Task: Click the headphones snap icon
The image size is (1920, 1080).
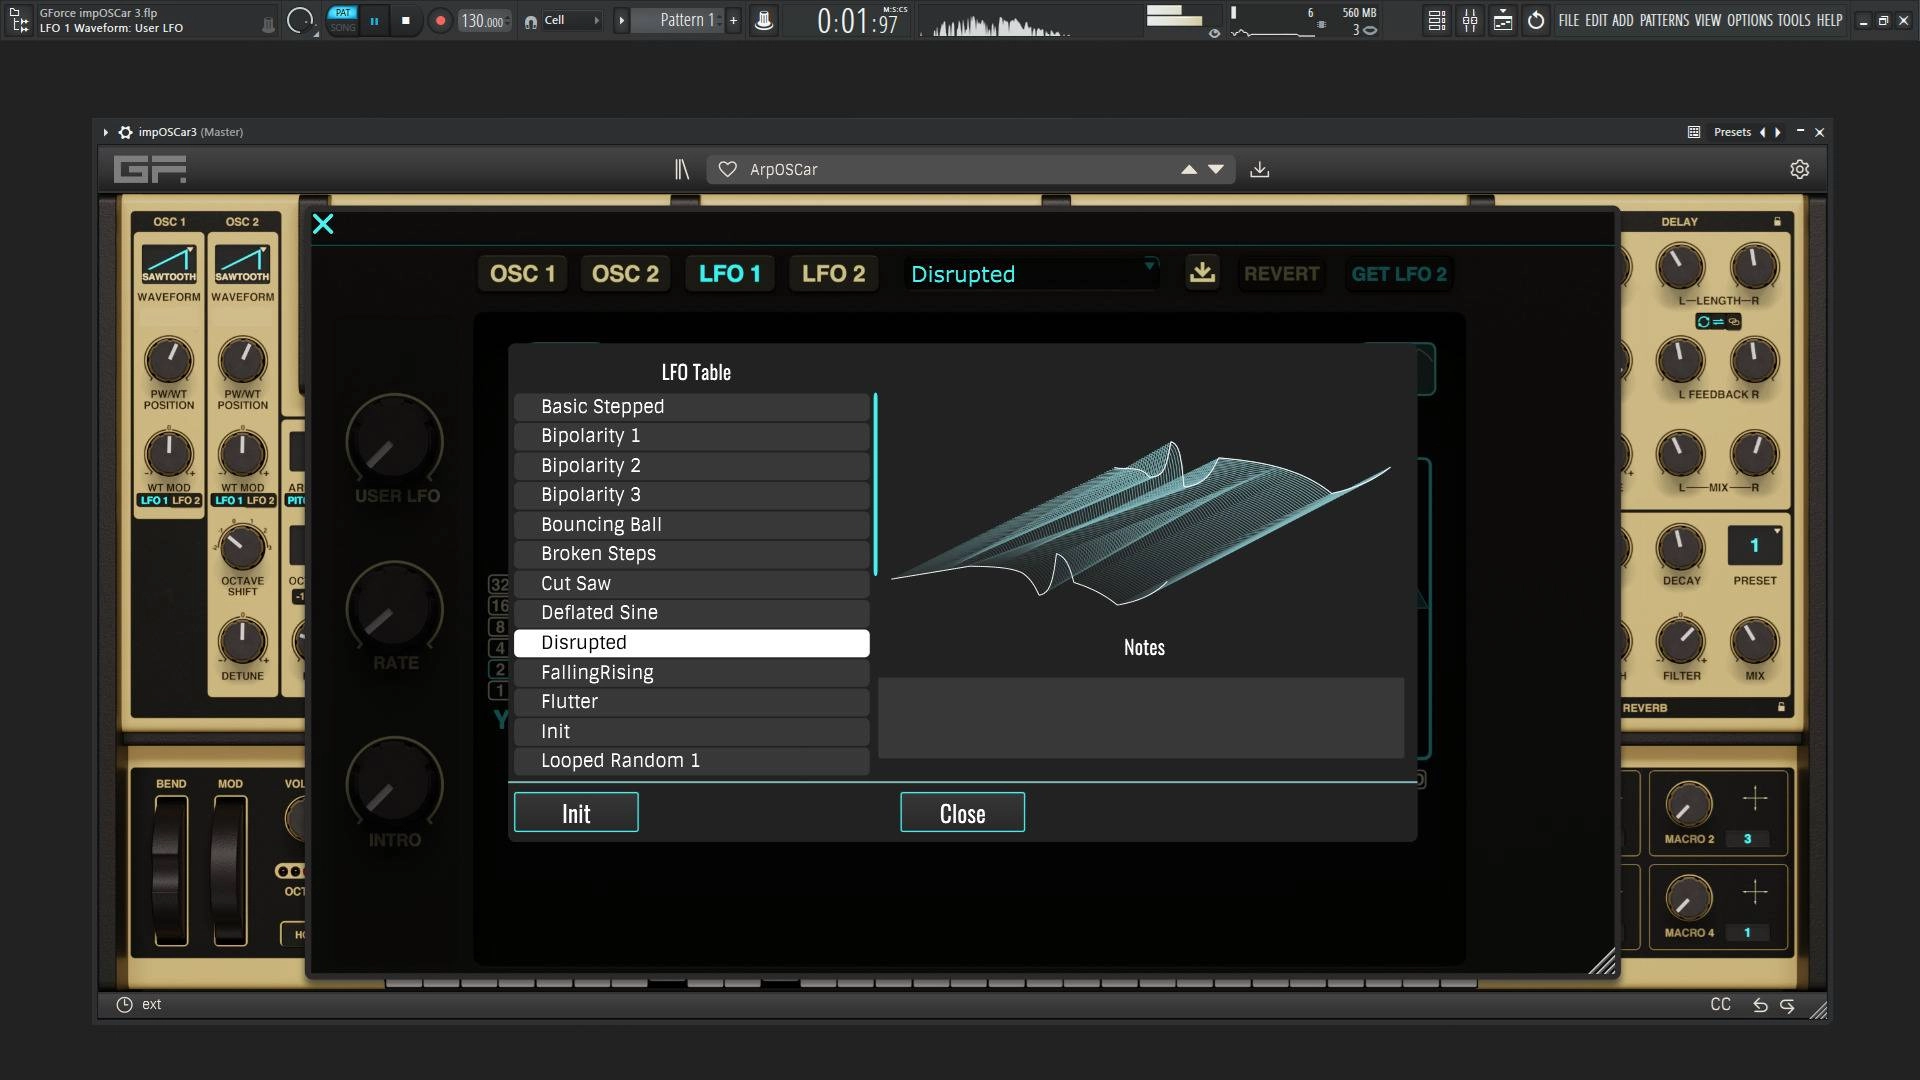Action: (x=531, y=21)
